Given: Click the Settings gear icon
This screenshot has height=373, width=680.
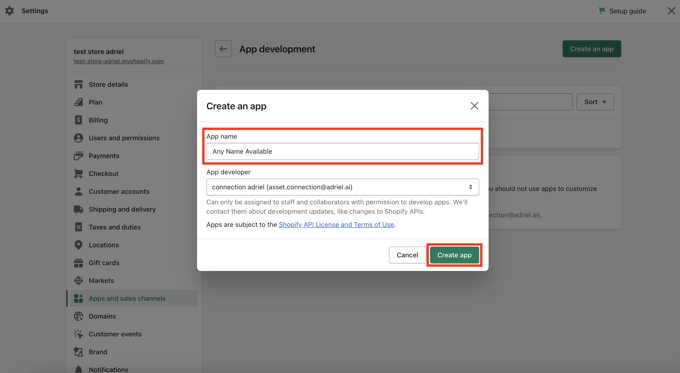Looking at the screenshot, I should tap(10, 11).
